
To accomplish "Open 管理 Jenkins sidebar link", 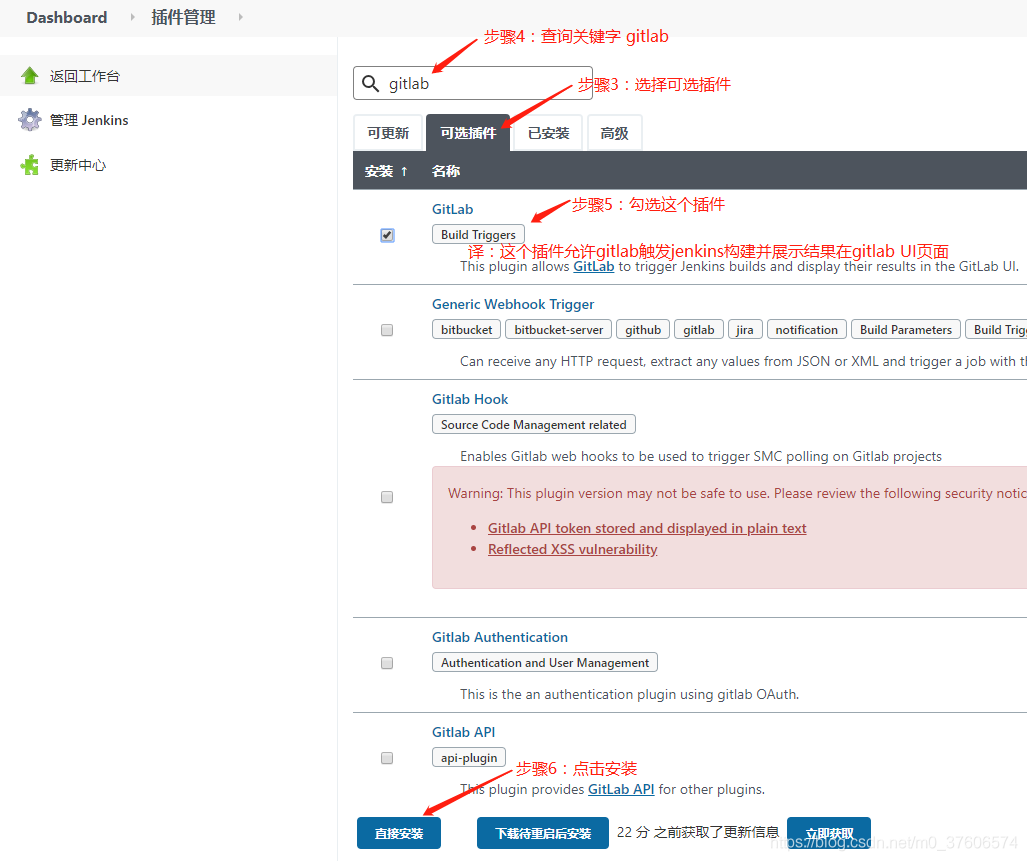I will pos(89,120).
